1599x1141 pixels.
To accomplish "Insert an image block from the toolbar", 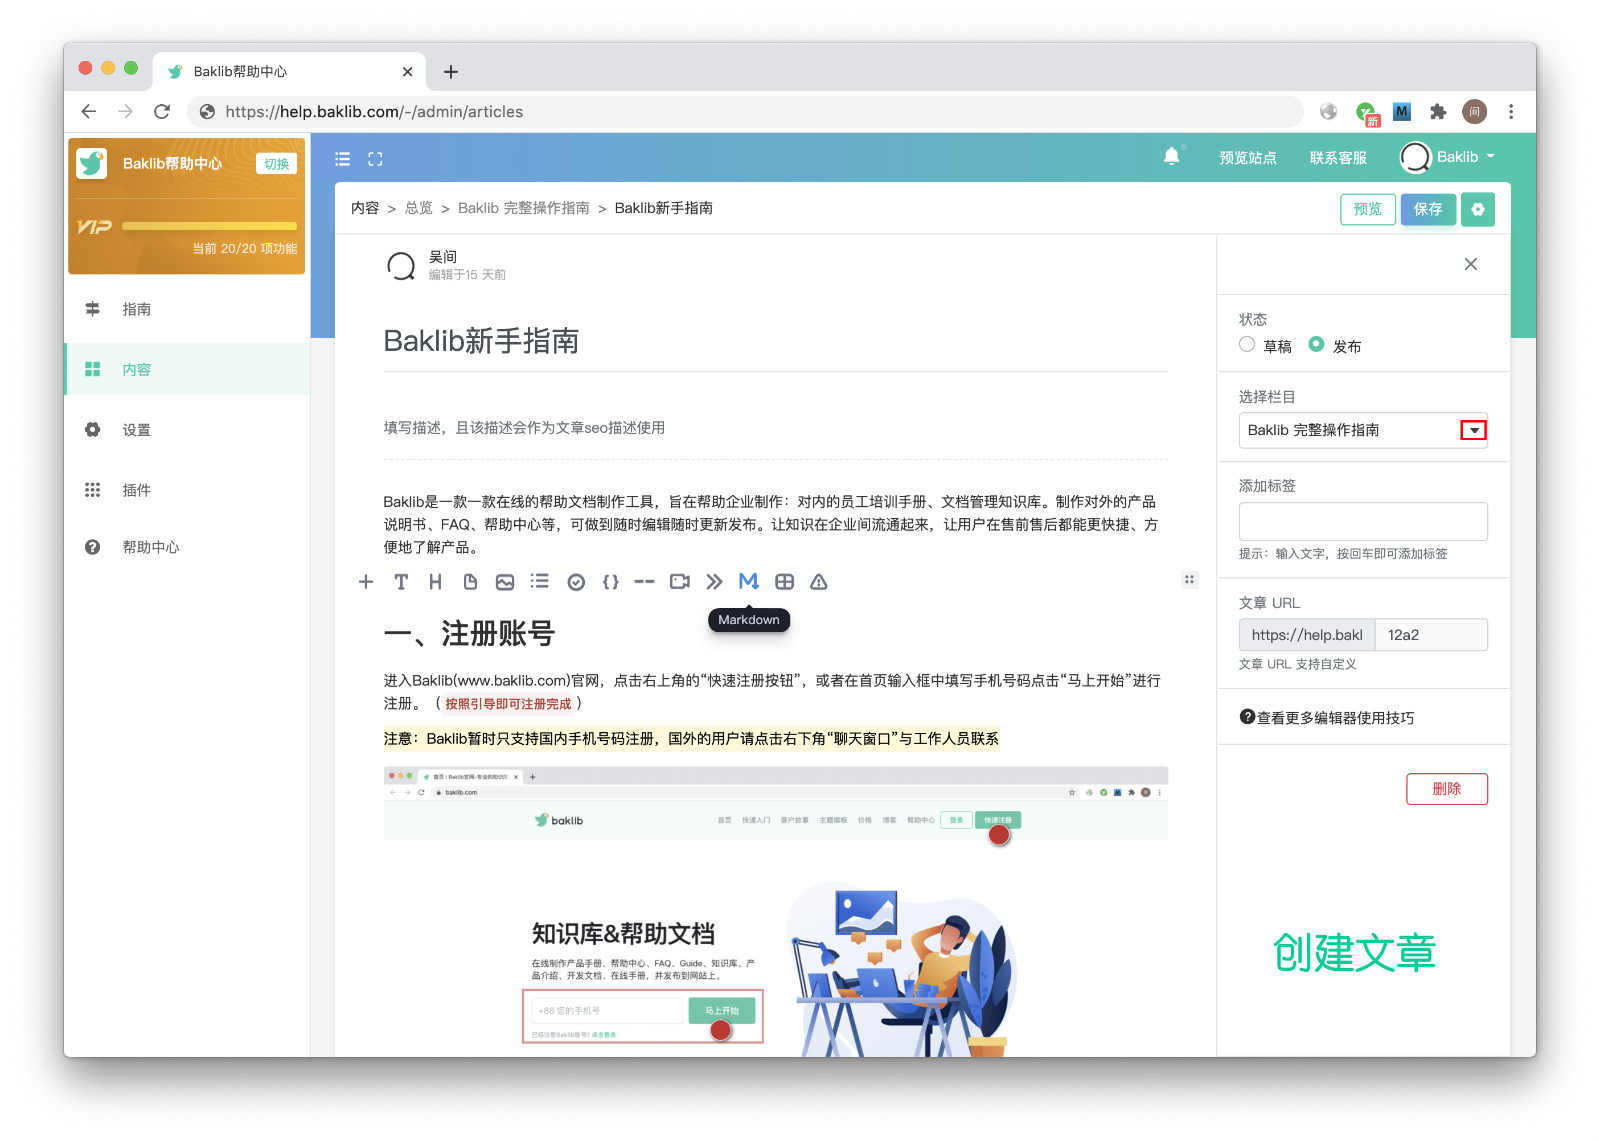I will (505, 582).
